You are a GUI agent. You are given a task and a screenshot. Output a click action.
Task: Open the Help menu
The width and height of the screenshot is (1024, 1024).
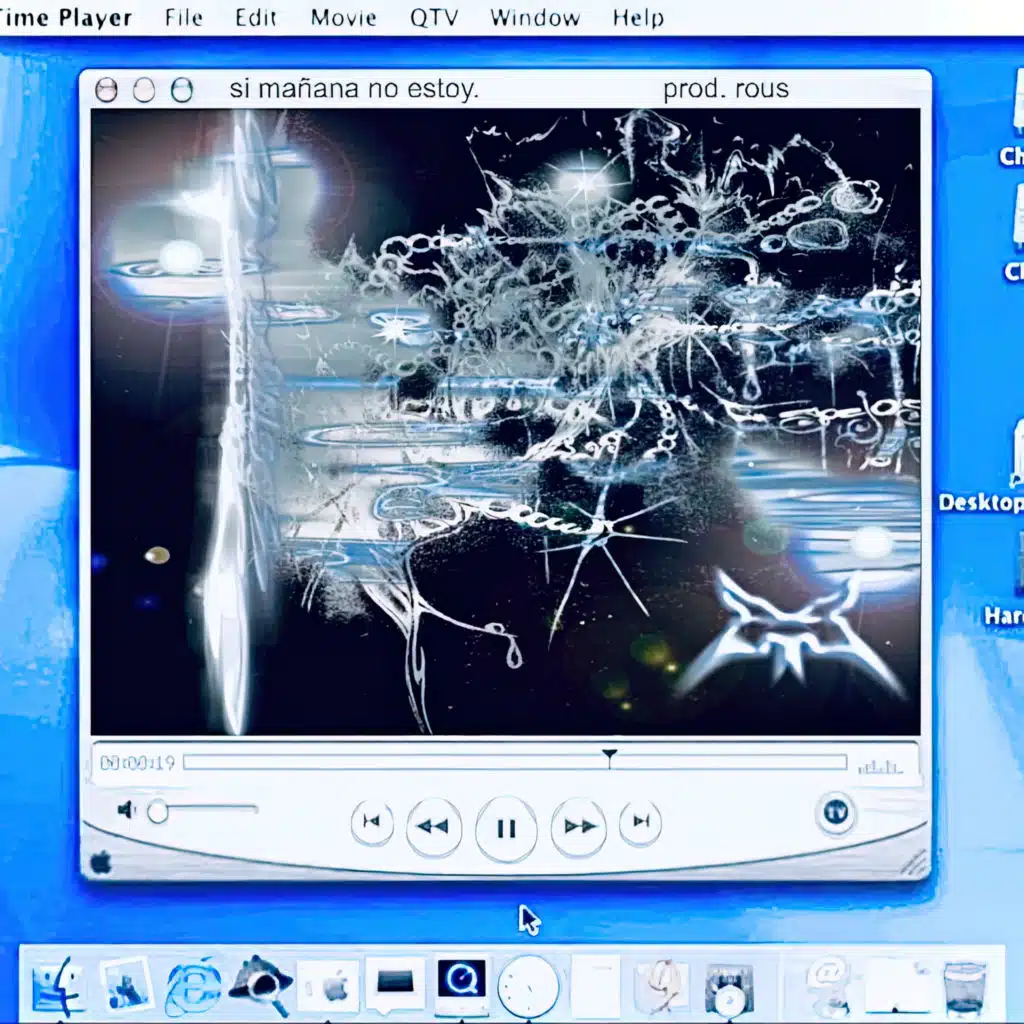click(637, 17)
